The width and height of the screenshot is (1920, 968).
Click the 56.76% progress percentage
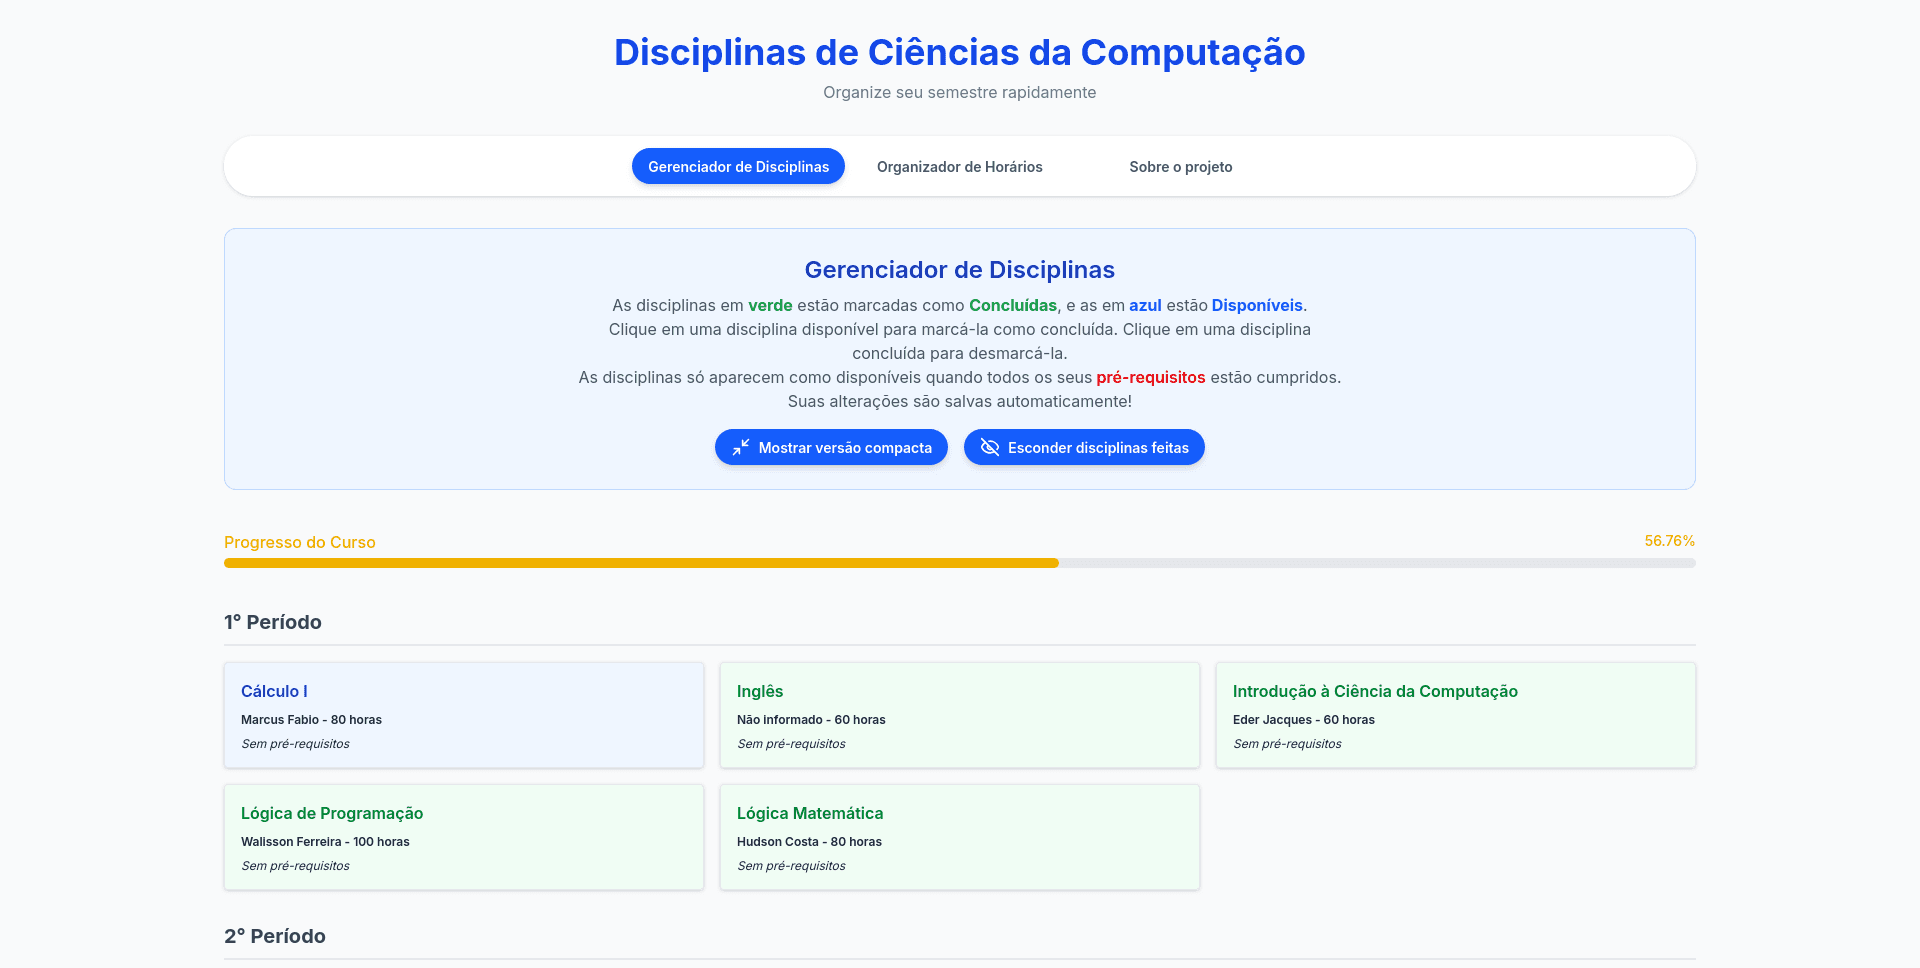pyautogui.click(x=1669, y=540)
